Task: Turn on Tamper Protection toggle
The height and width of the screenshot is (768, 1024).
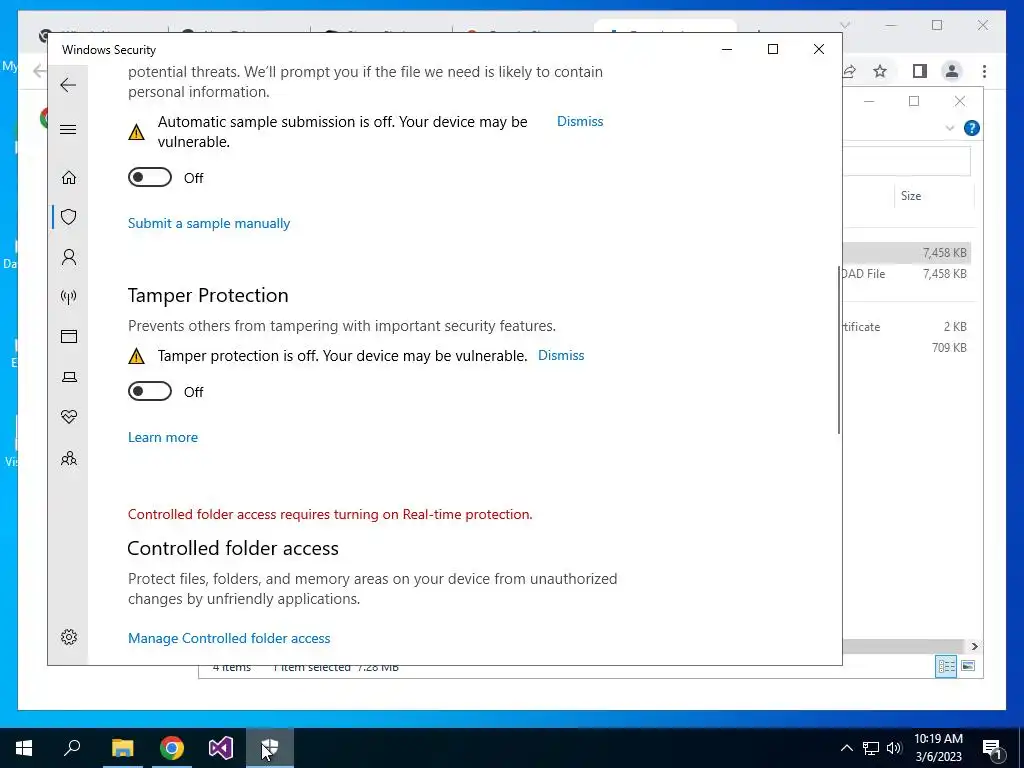Action: [x=150, y=391]
